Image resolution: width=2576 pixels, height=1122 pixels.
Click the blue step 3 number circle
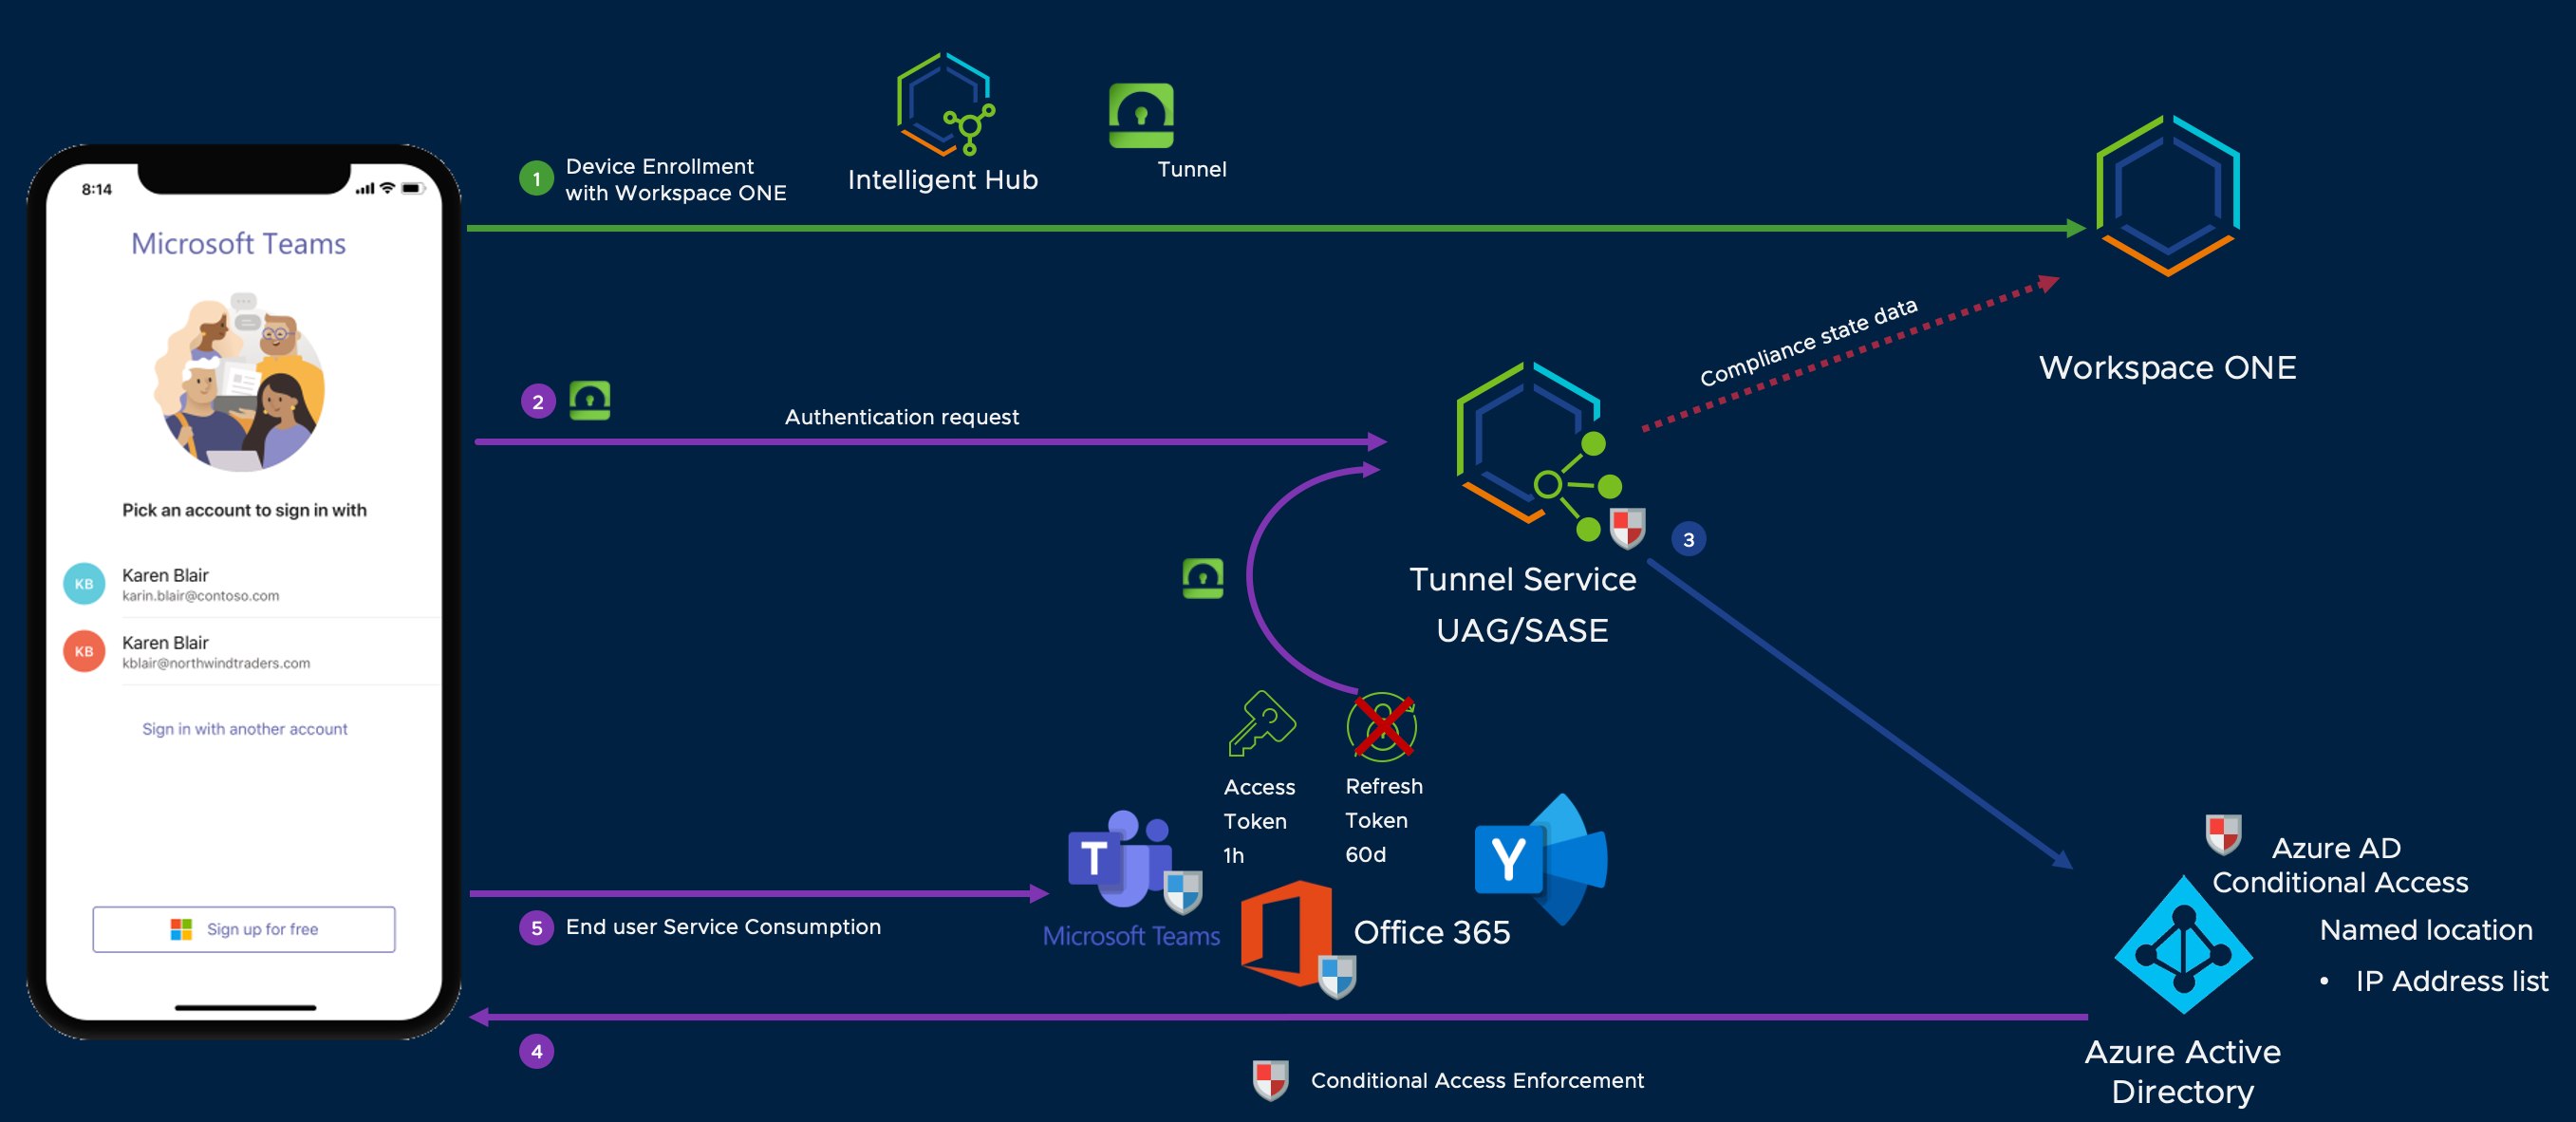click(x=1688, y=540)
